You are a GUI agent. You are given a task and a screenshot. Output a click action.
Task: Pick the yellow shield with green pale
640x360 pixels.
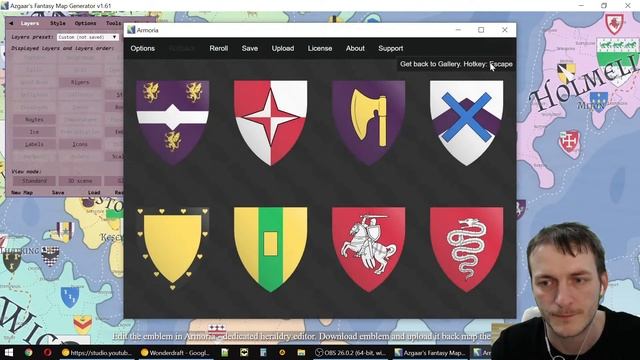tap(271, 249)
